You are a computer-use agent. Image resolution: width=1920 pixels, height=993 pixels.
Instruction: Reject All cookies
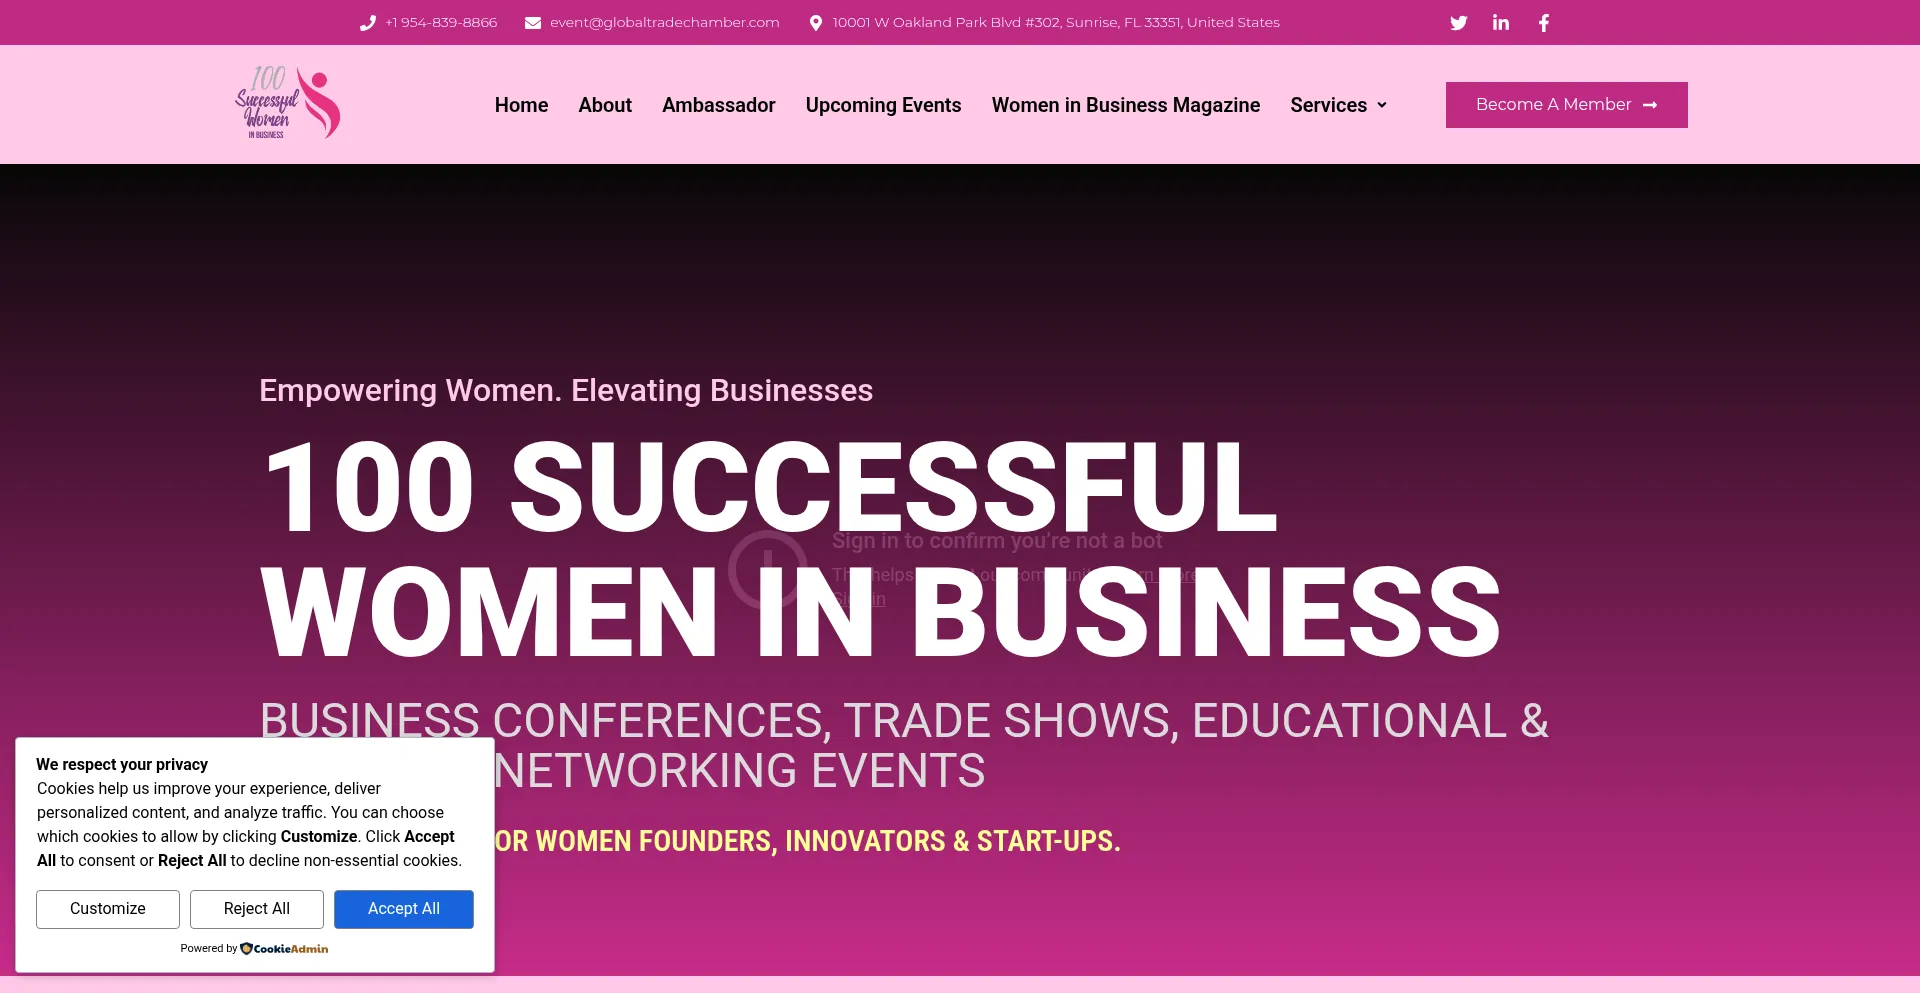click(257, 909)
